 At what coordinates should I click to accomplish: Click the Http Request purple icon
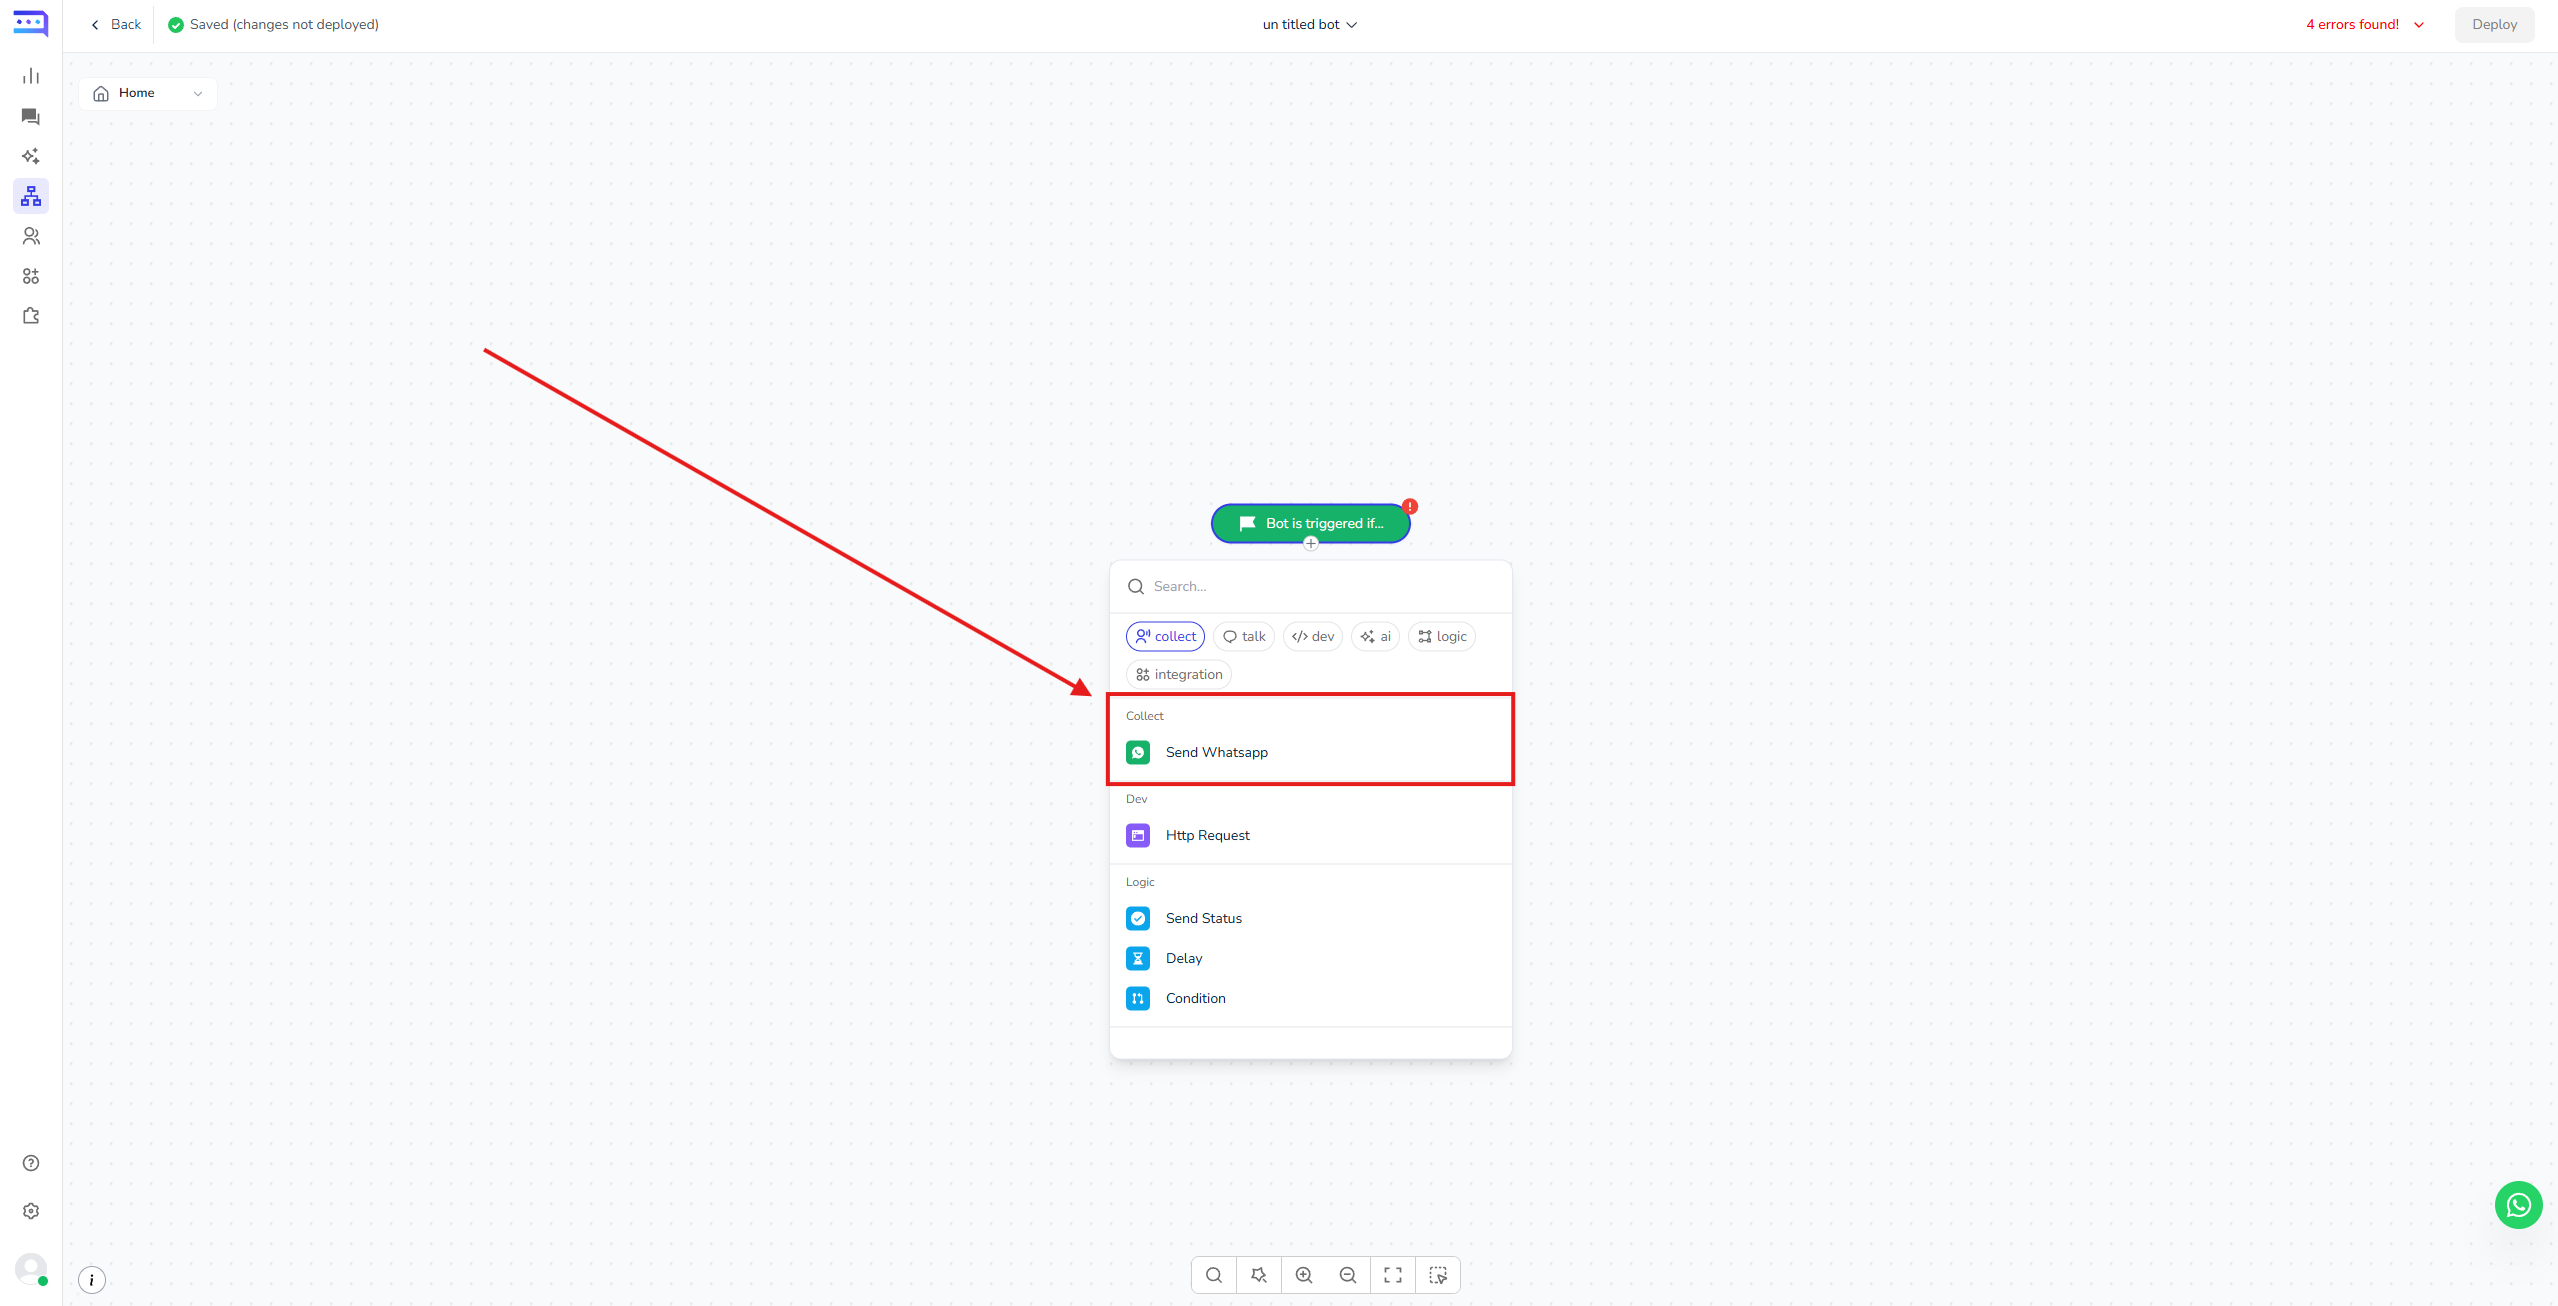[1138, 835]
